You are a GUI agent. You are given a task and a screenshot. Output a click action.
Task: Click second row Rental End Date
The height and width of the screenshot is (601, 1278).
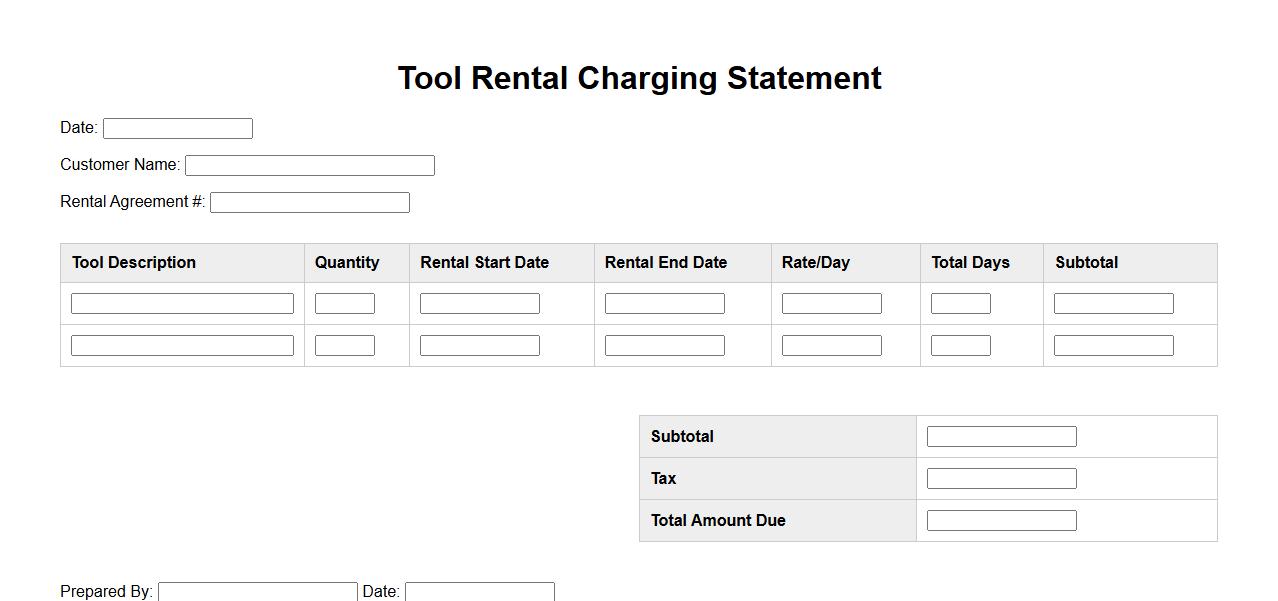665,345
